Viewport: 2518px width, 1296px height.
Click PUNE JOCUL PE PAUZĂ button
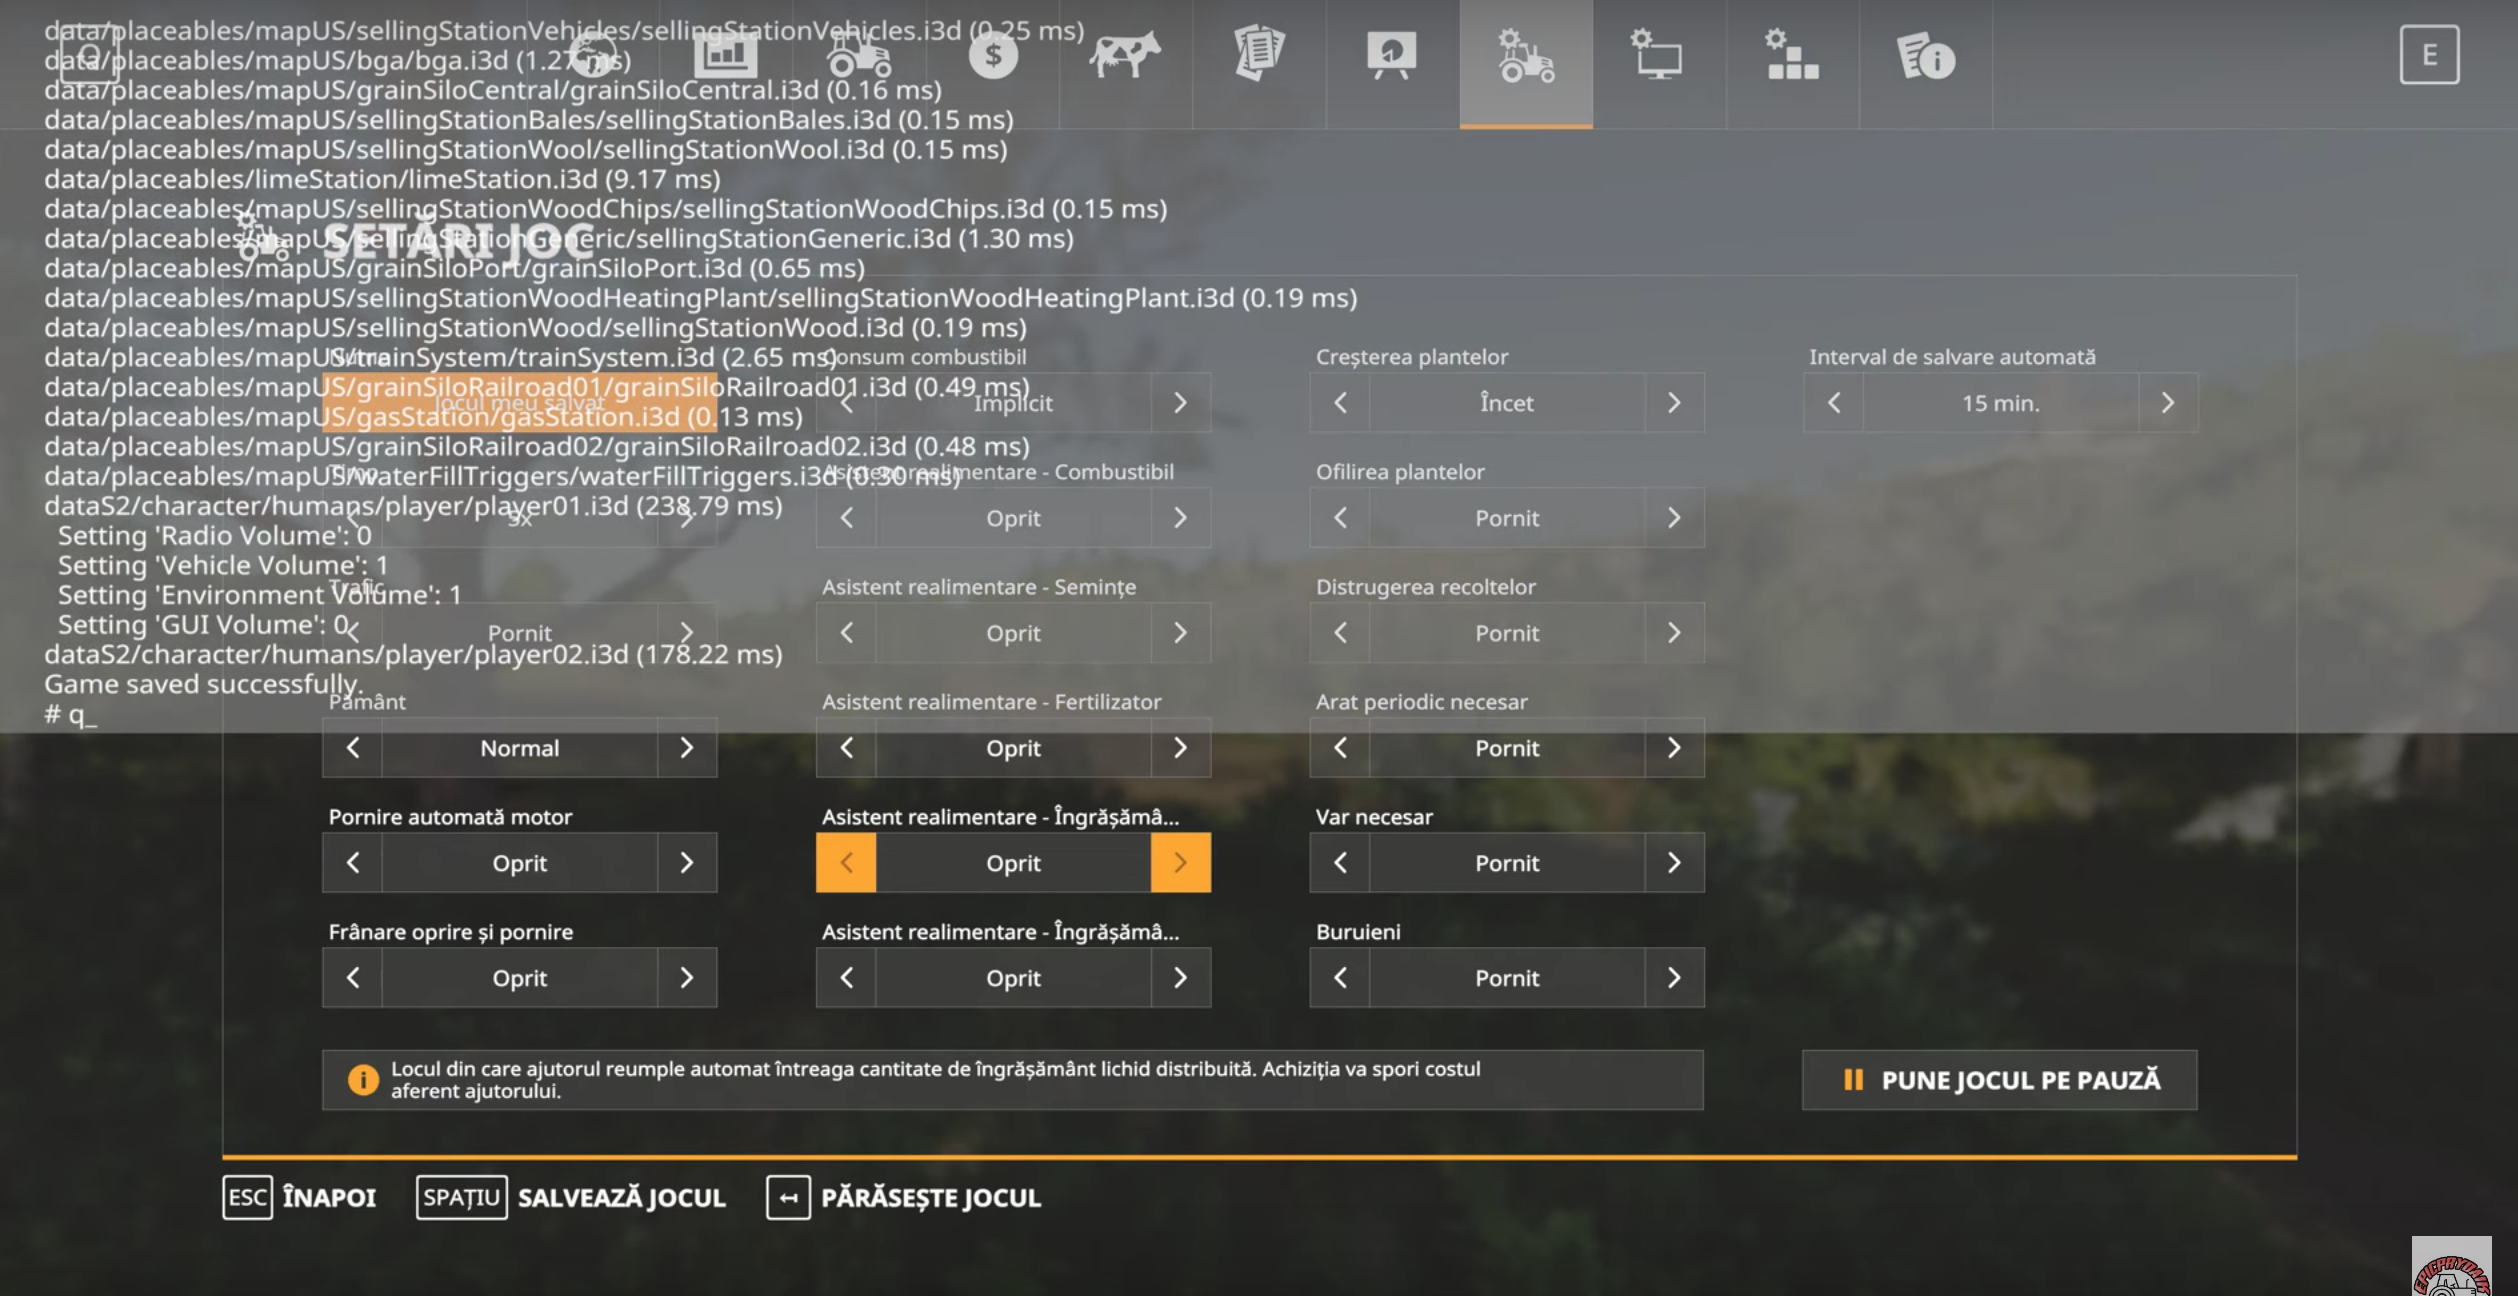pos(1999,1080)
